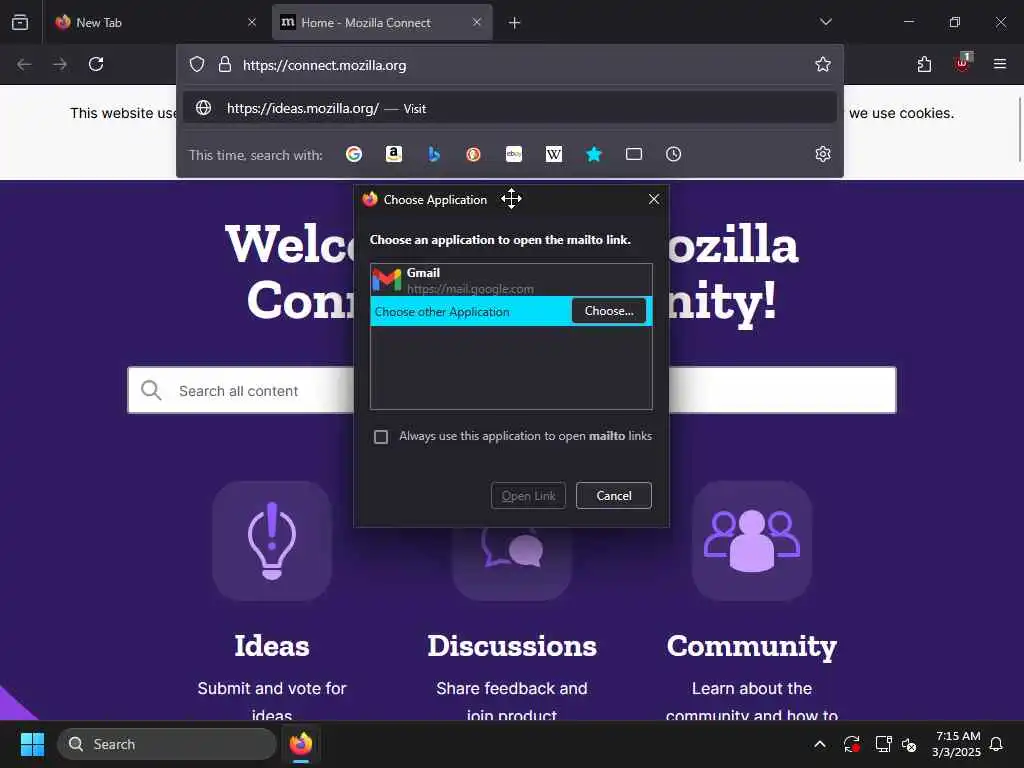Image resolution: width=1024 pixels, height=768 pixels.
Task: Search with Wikipedia in the URL bar
Action: (x=554, y=154)
